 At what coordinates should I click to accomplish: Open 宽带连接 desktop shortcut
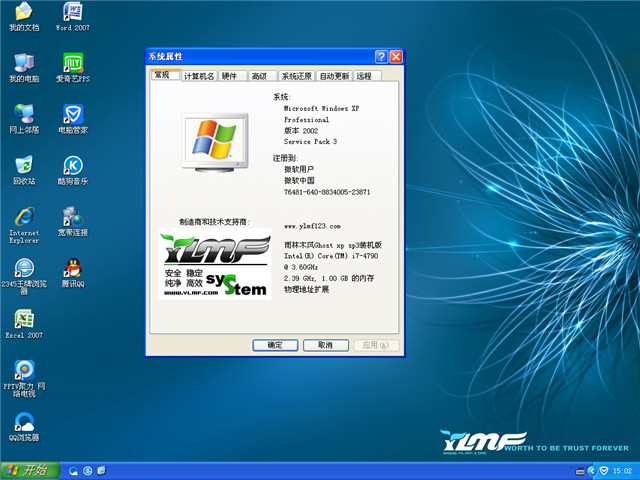click(73, 222)
